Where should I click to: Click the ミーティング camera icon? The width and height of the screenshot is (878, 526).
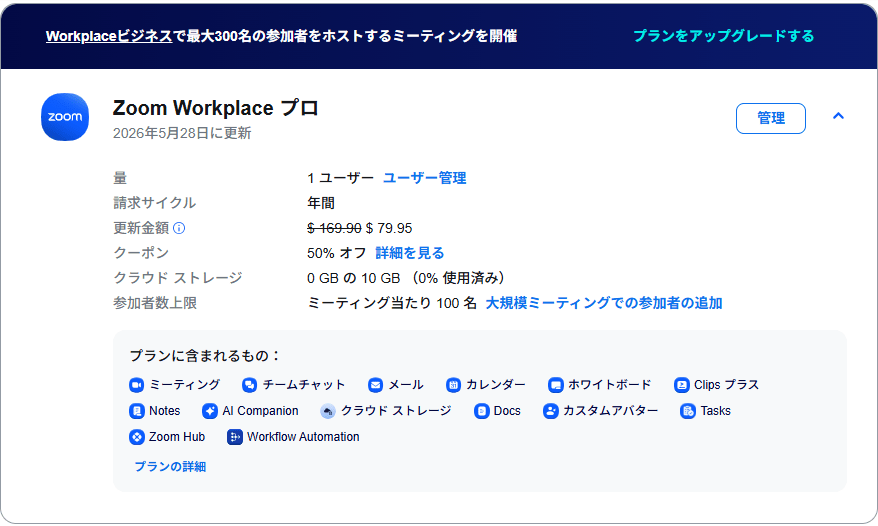click(x=137, y=385)
